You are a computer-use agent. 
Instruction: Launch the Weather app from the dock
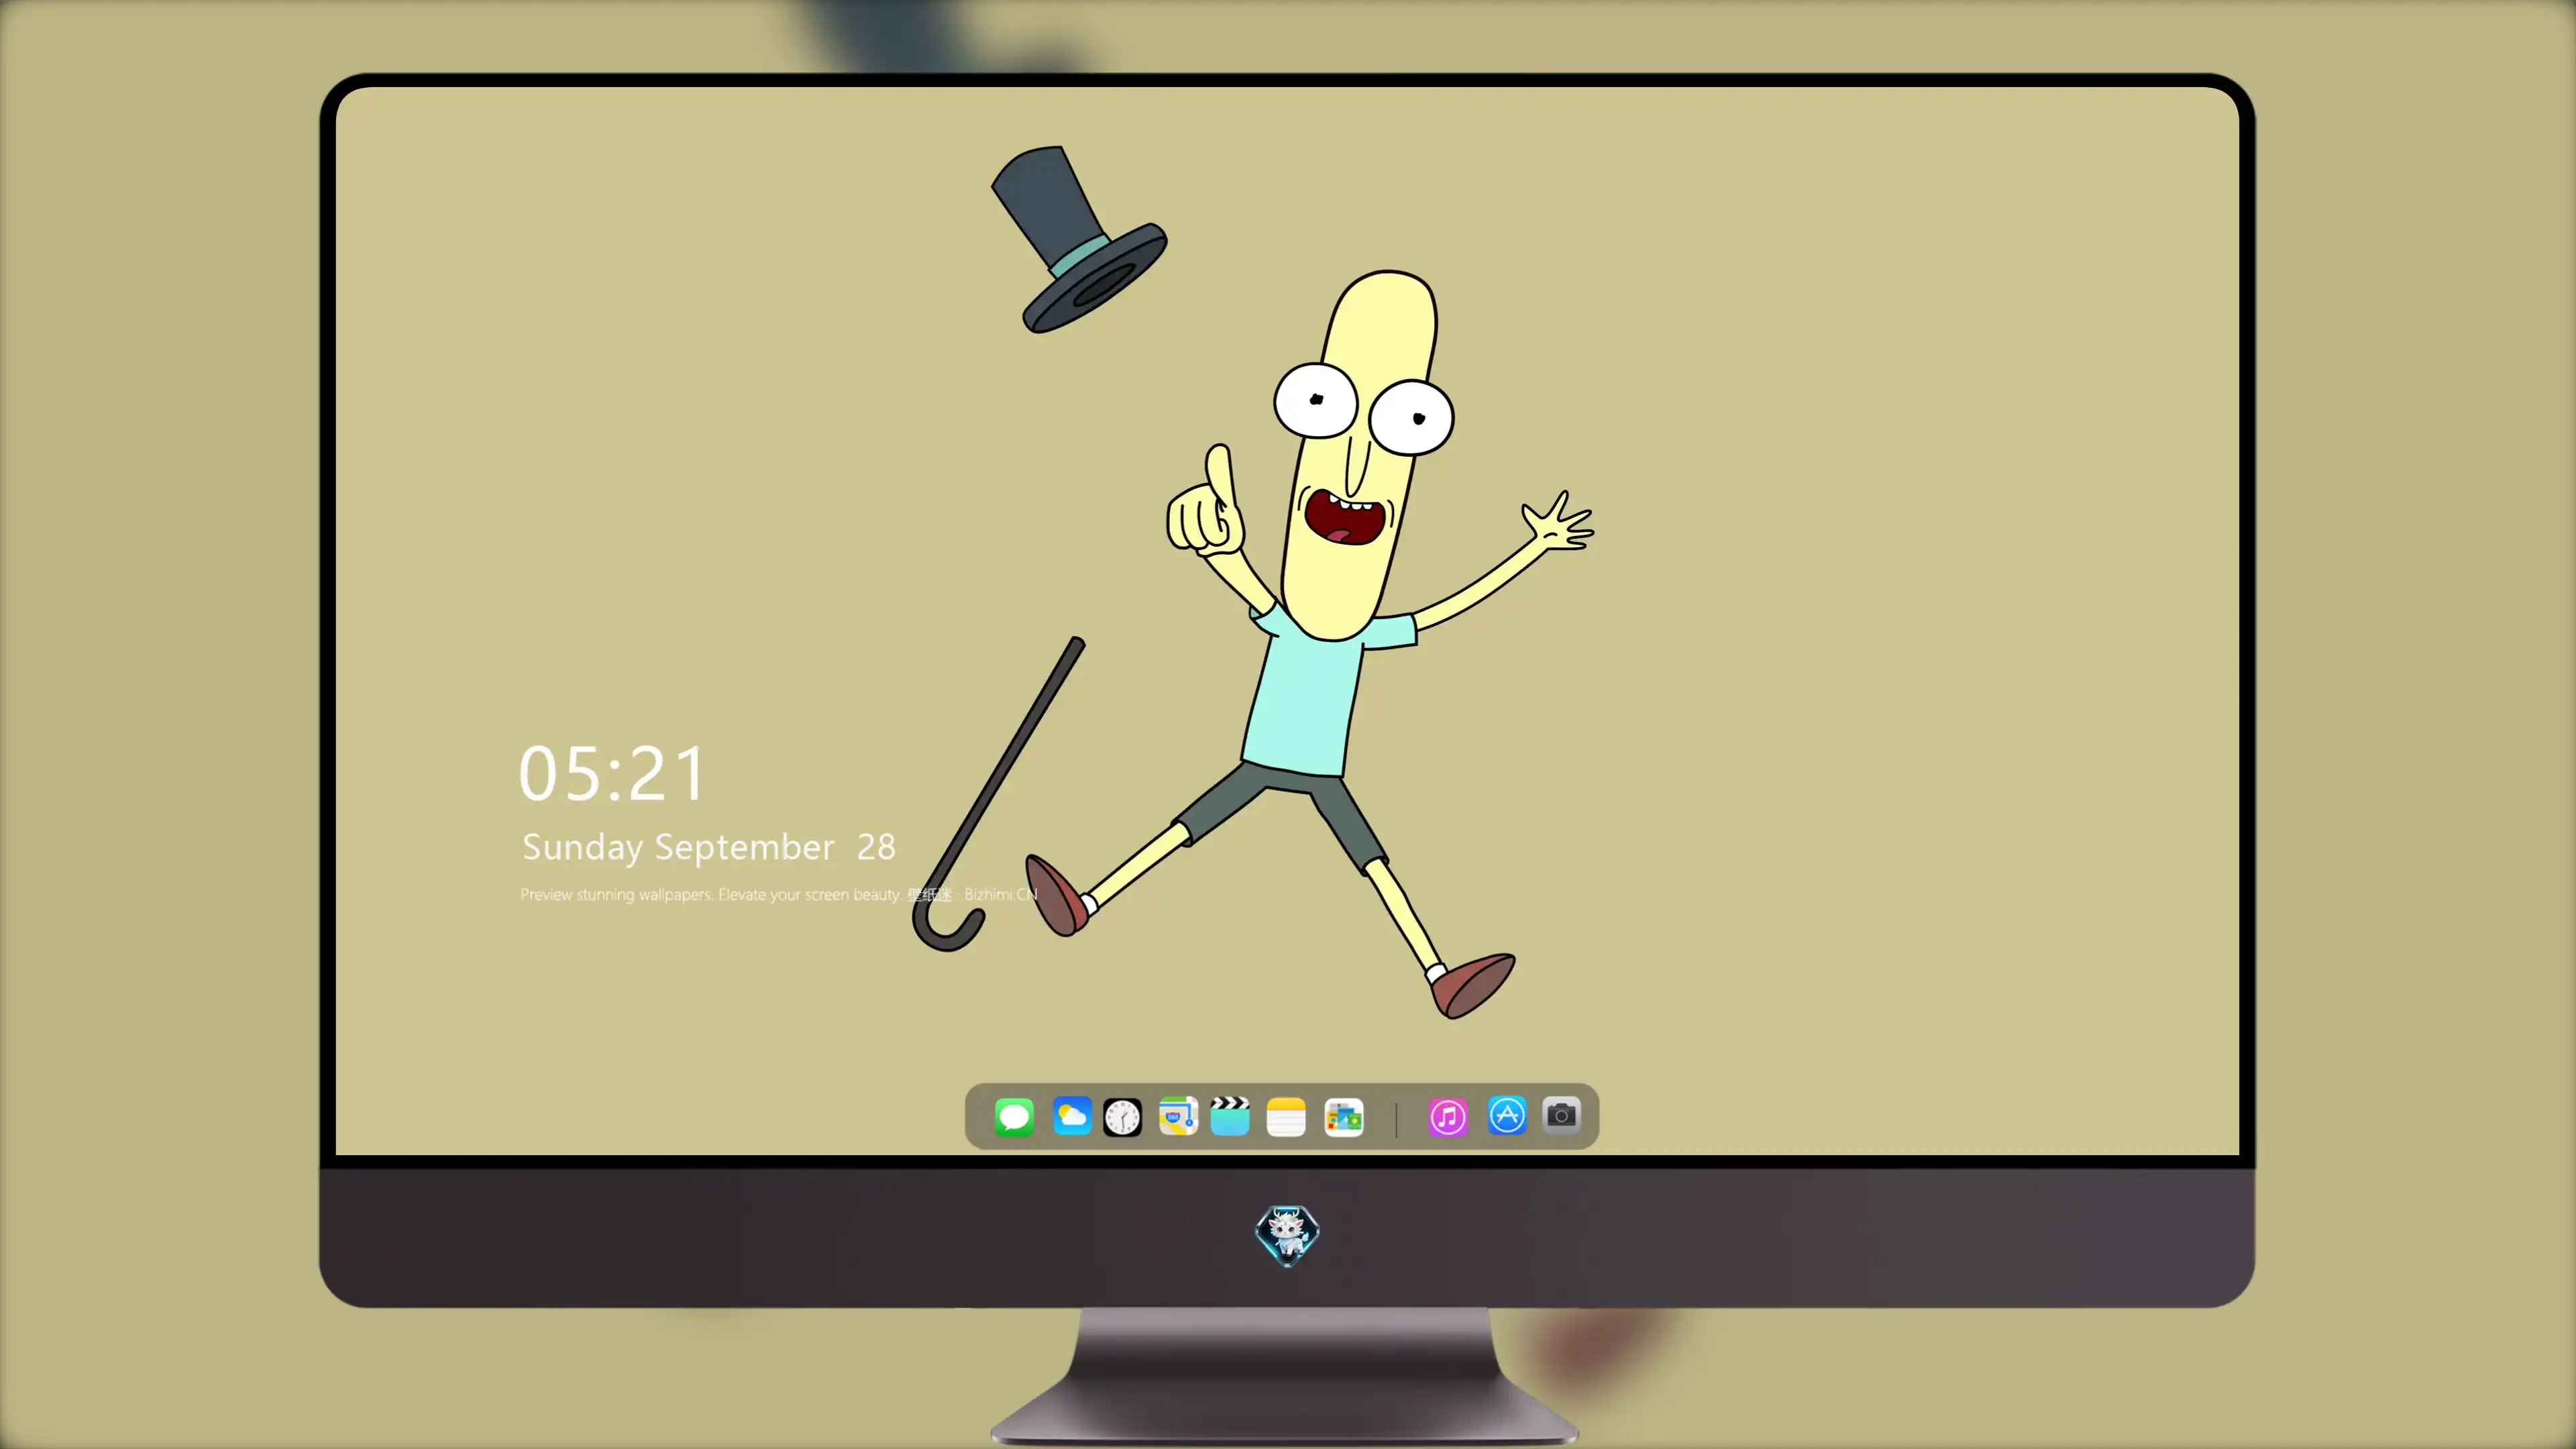pos(1072,1116)
